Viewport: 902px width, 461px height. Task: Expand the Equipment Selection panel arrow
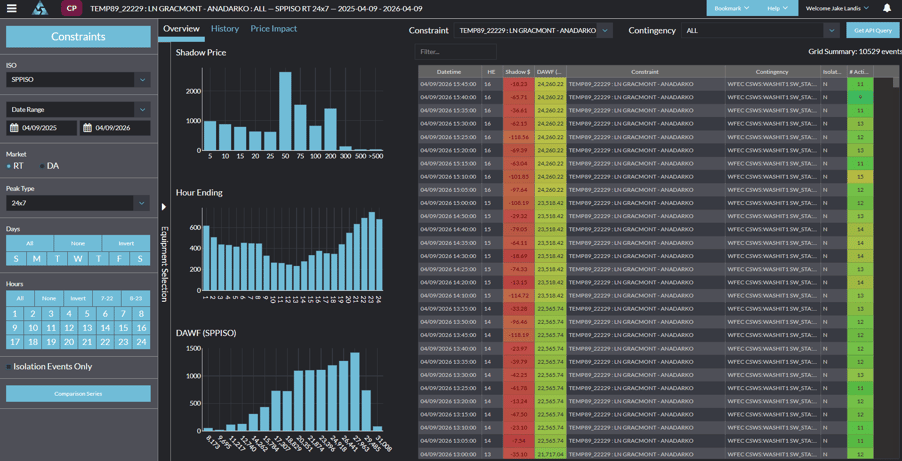164,207
